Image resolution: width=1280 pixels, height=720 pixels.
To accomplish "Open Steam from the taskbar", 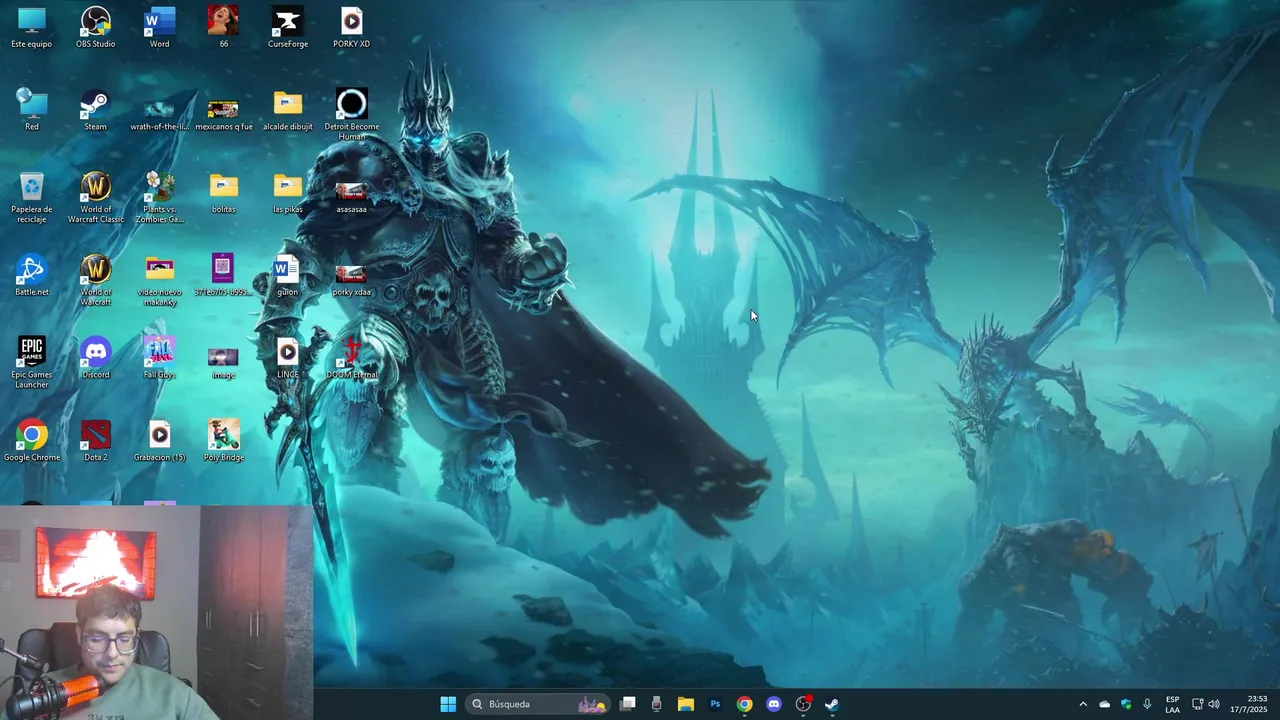I will (832, 704).
